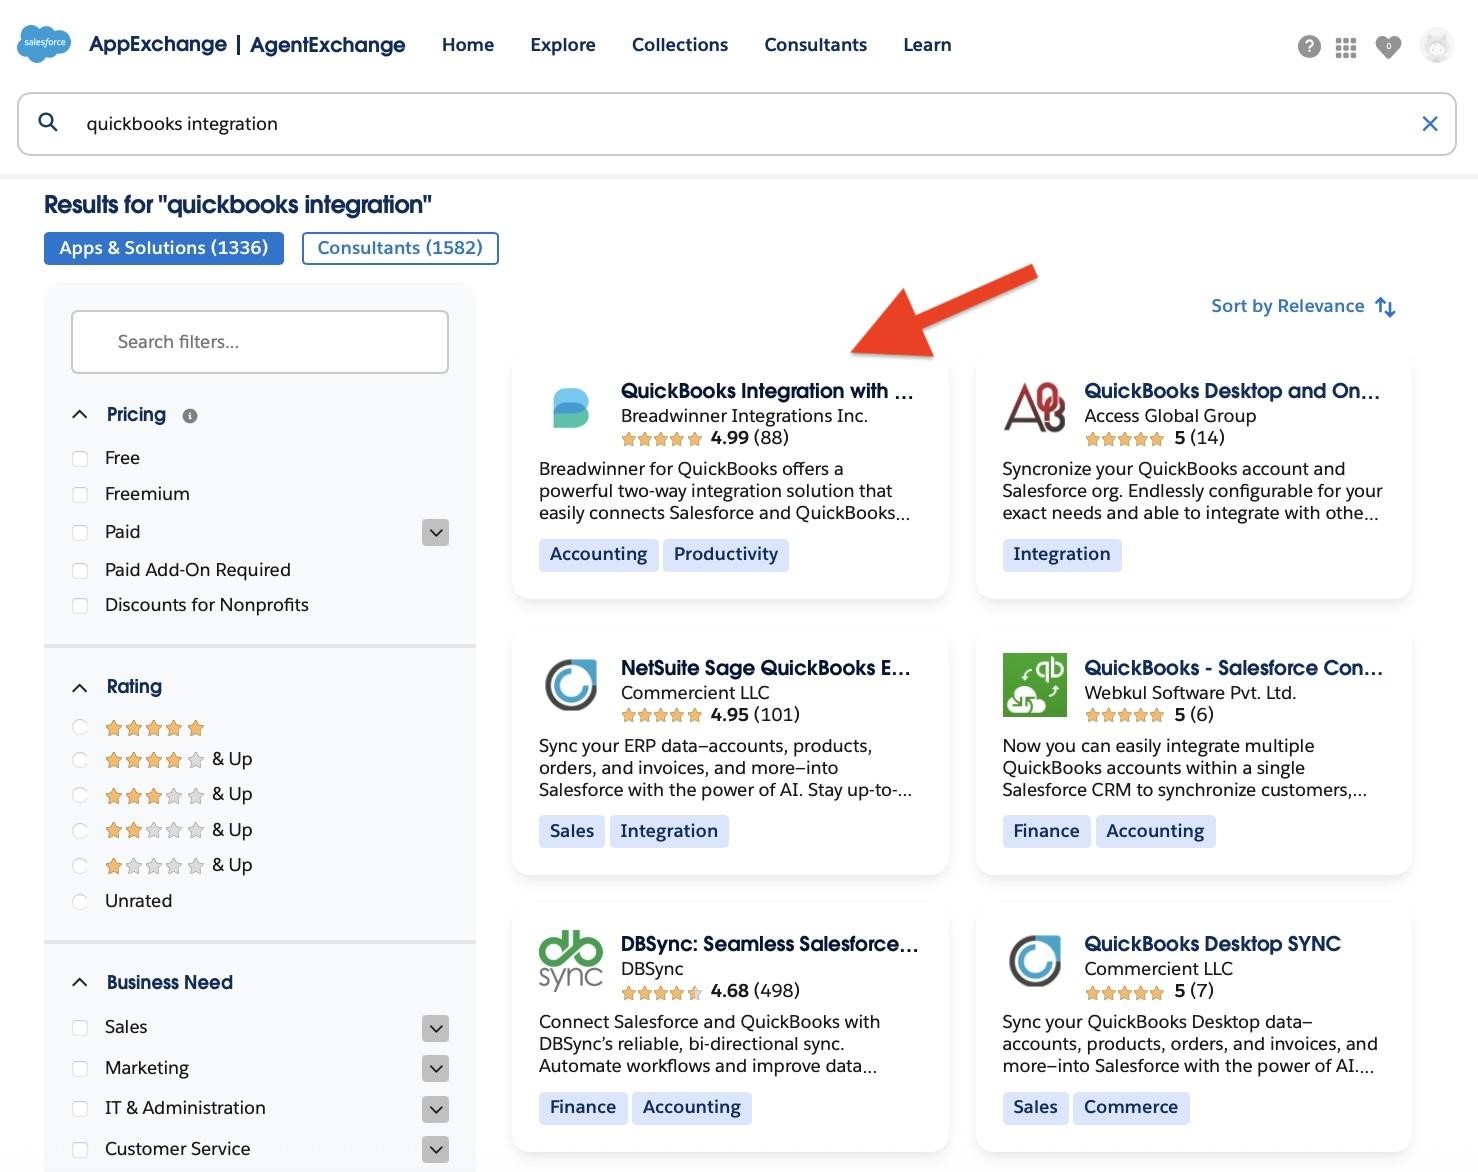Open the Collections menu
Viewport: 1478px width, 1172px height.
coord(679,44)
